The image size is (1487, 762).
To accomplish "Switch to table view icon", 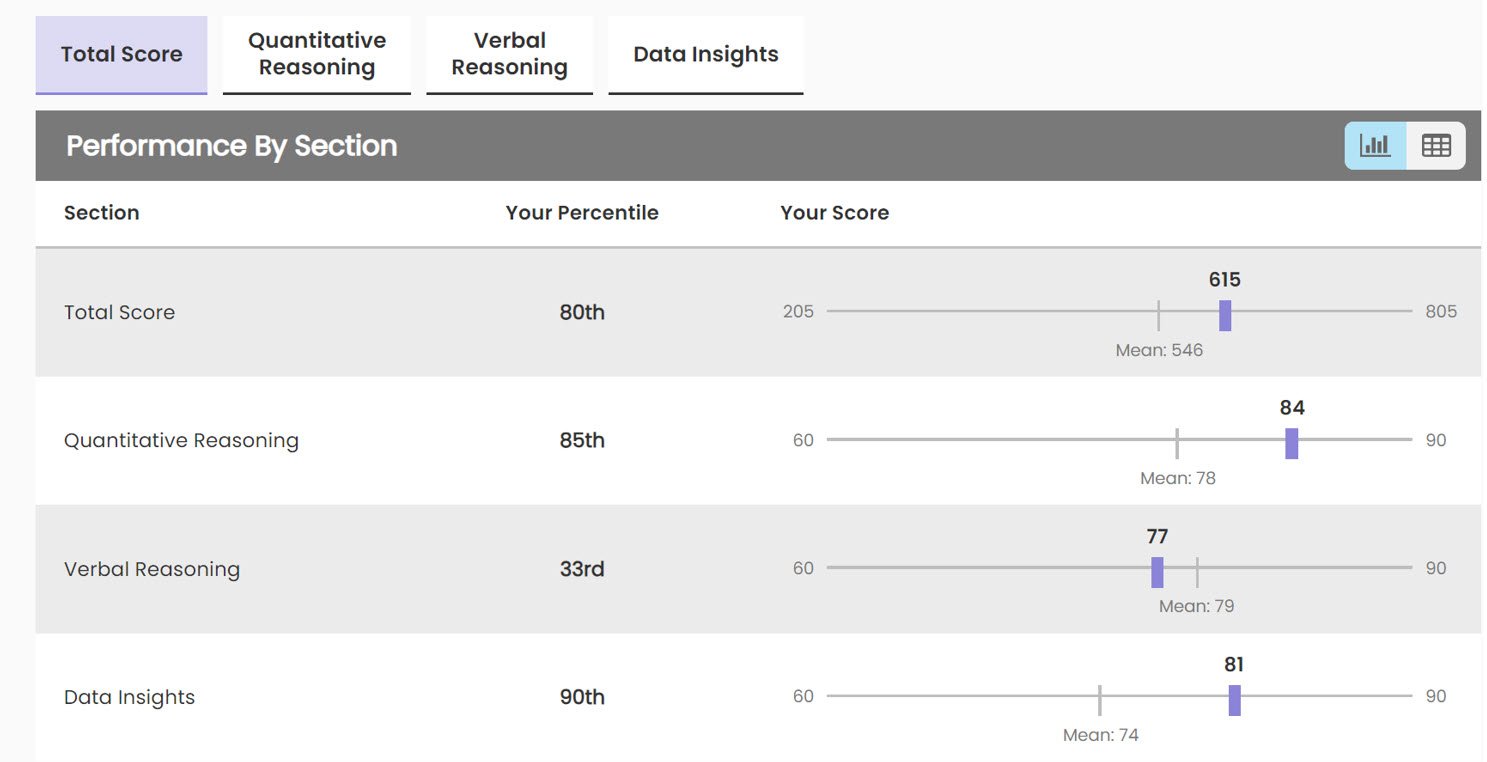I will pos(1436,146).
